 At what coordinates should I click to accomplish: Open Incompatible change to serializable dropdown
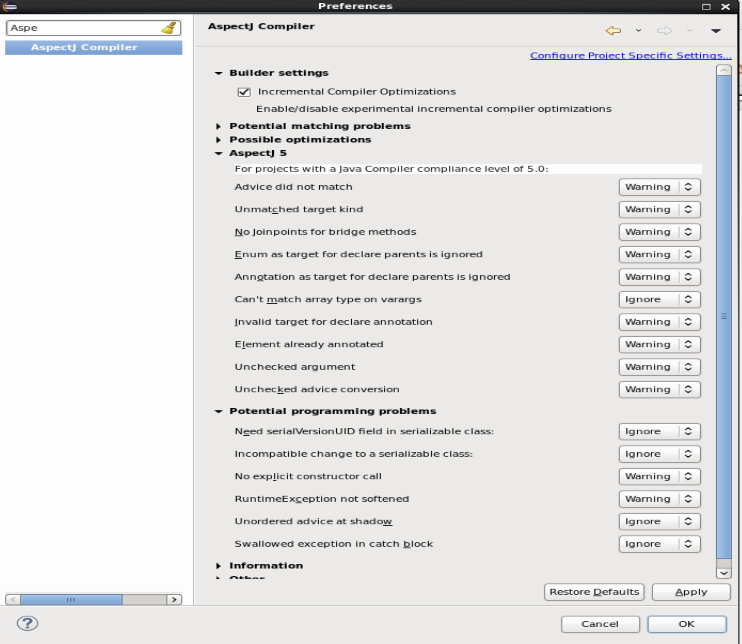659,454
